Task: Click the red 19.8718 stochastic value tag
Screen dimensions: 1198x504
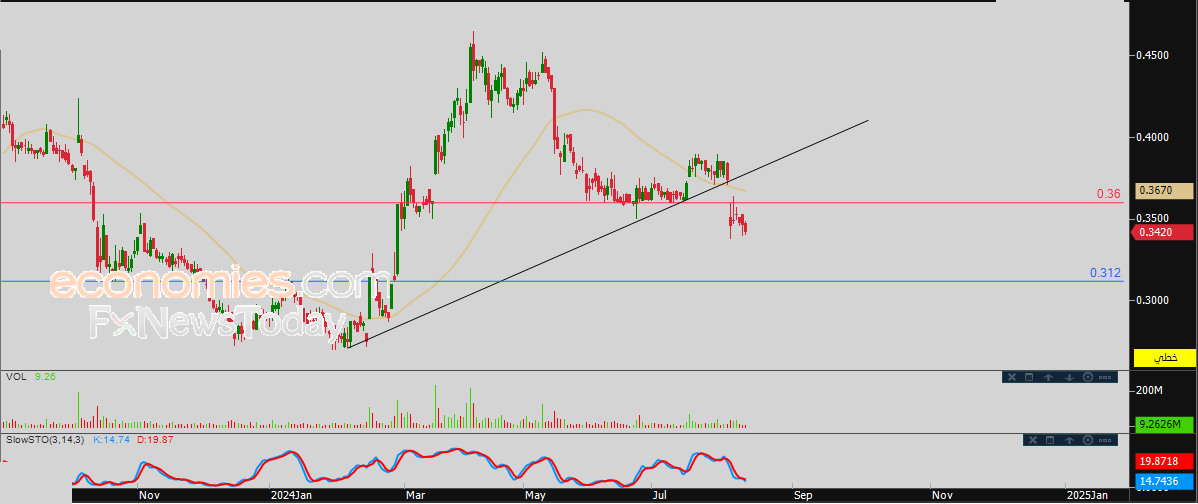Action: 1164,461
